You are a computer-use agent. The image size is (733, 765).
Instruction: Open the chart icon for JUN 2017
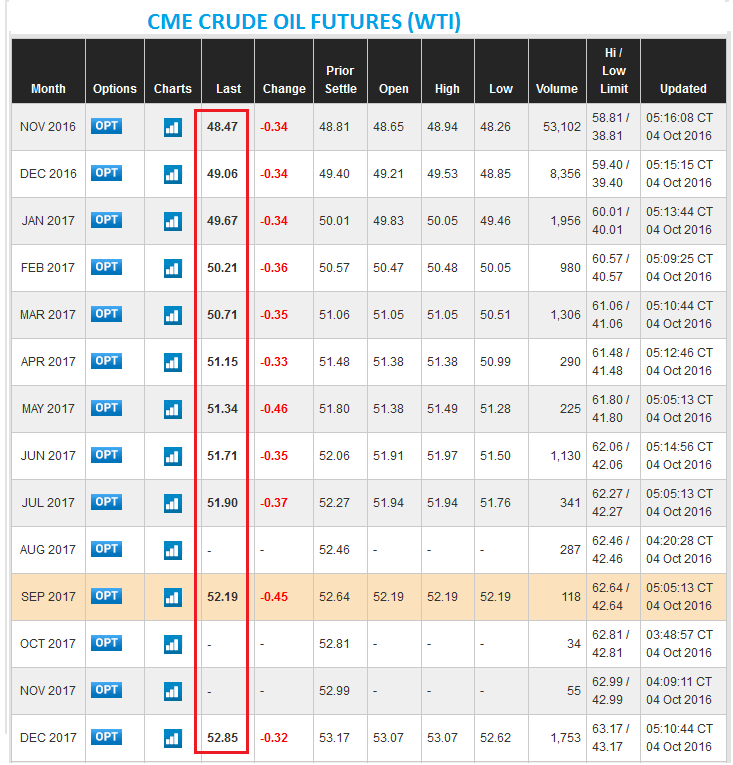click(173, 457)
